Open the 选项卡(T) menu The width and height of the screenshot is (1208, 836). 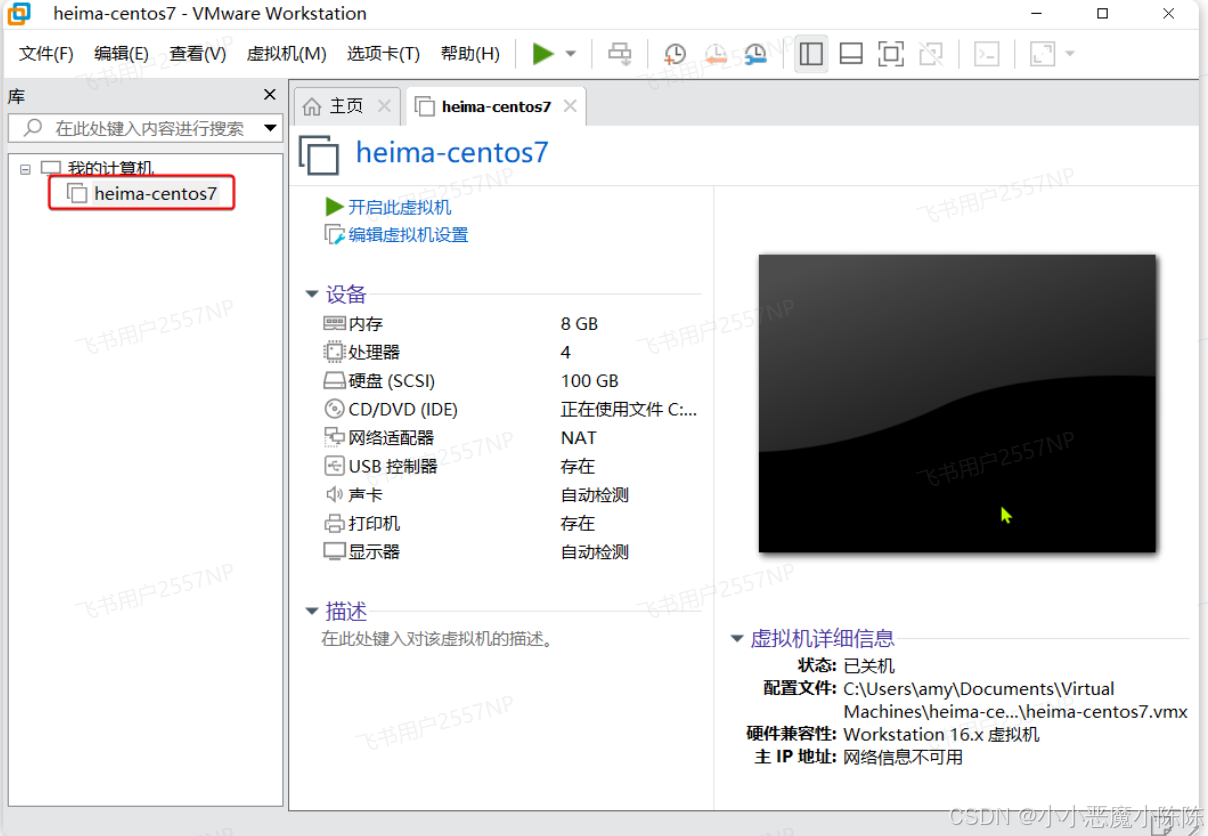tap(383, 54)
